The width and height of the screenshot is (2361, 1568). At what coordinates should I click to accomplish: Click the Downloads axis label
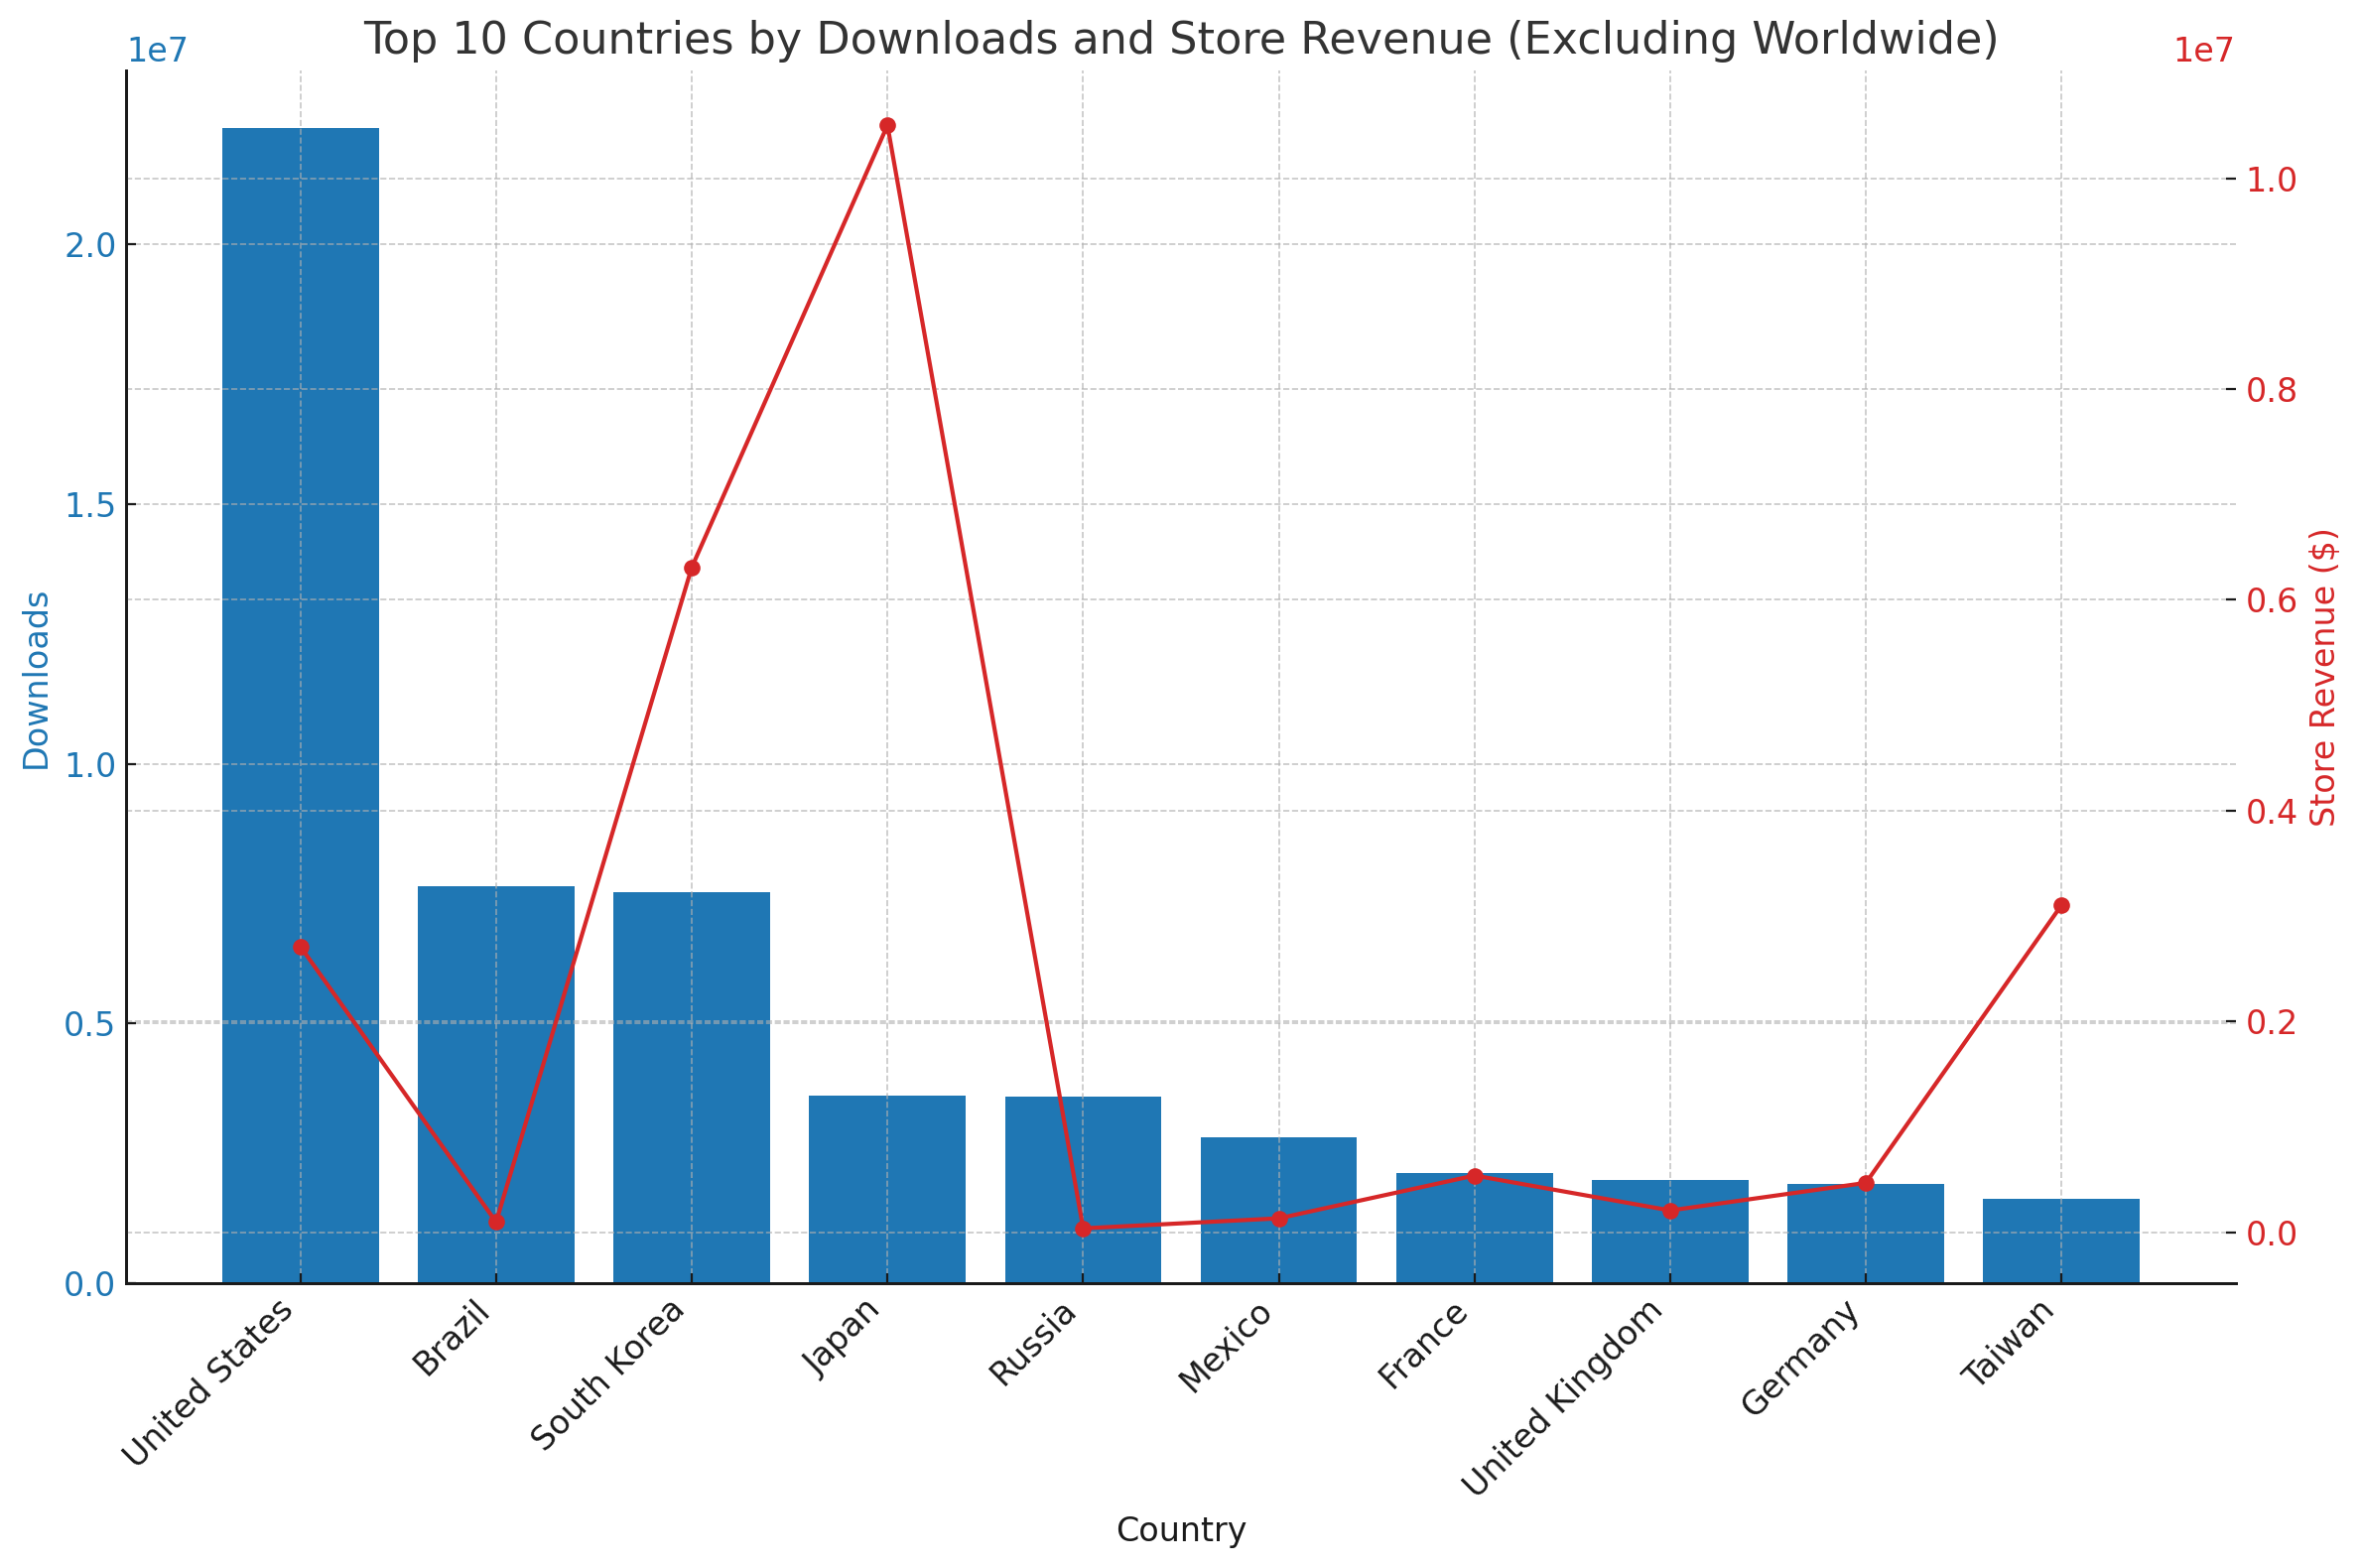point(37,680)
